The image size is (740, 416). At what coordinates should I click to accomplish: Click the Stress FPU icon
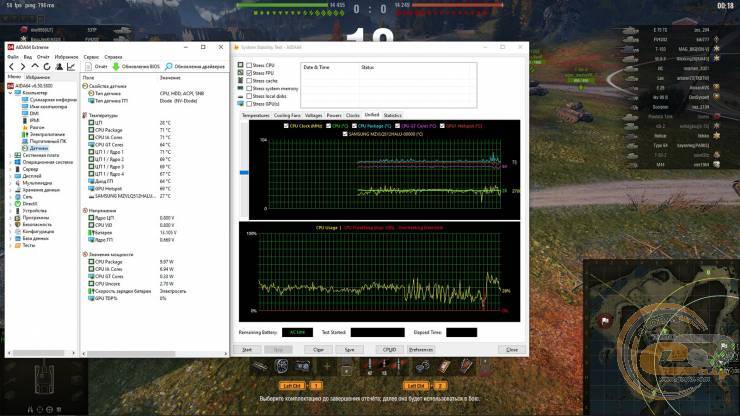(241, 73)
